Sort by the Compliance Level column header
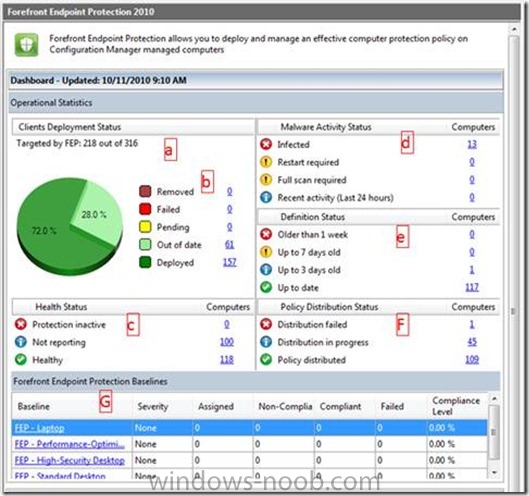Image resolution: width=529 pixels, height=496 pixels. point(456,406)
